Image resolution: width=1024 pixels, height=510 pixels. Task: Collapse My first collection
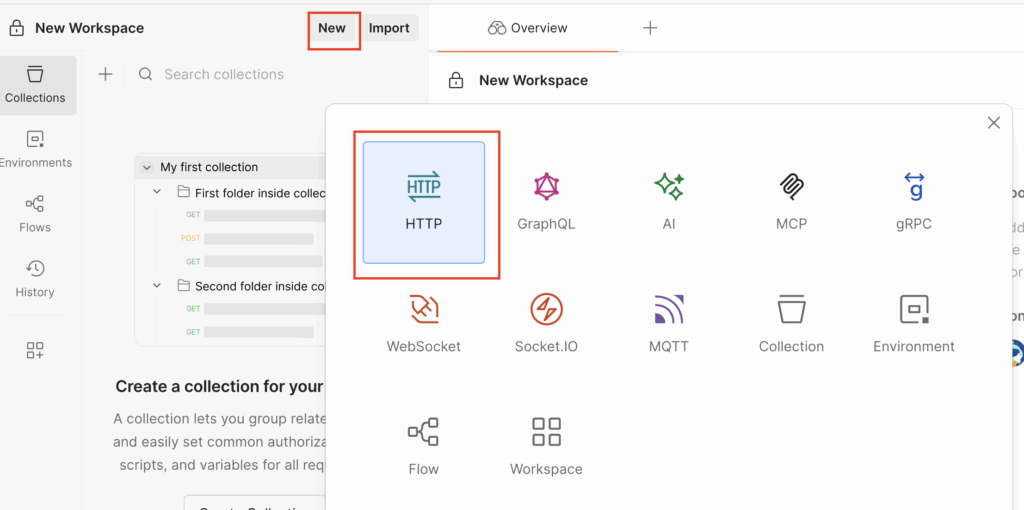tap(147, 168)
